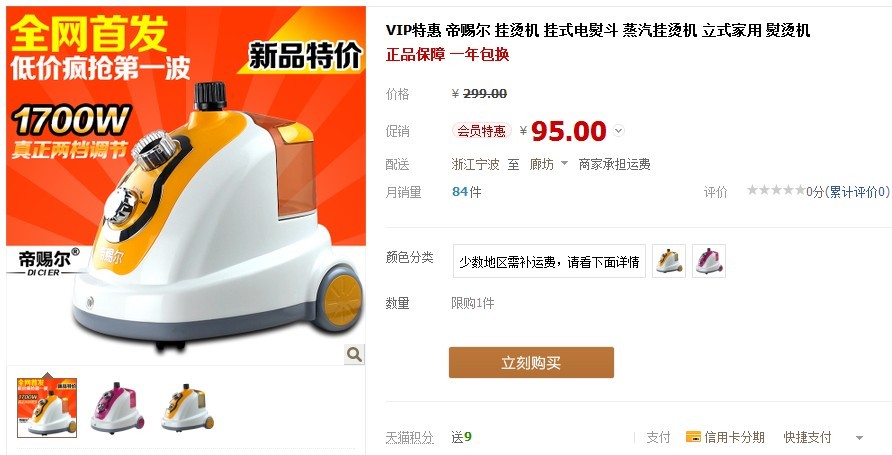The height and width of the screenshot is (455, 892).
Task: Click the magnifier zoom icon on product image
Action: pos(354,354)
